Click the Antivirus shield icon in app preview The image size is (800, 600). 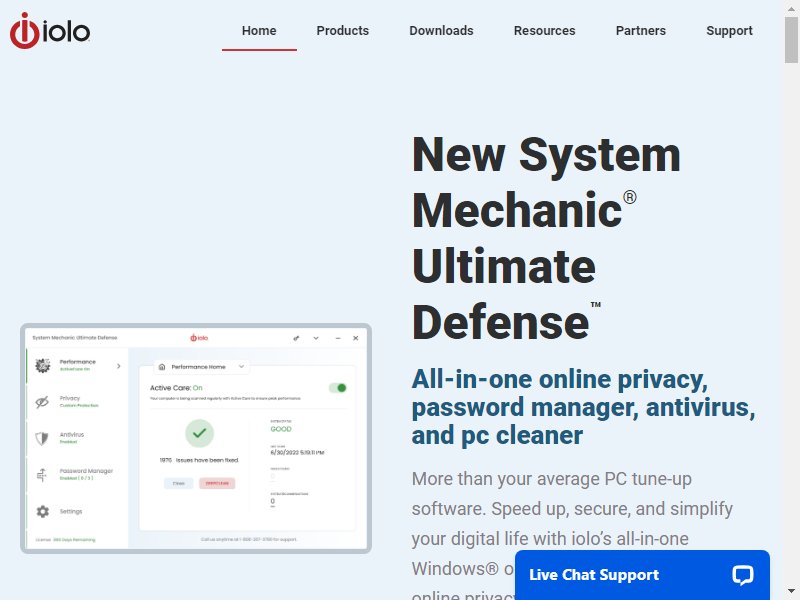42,438
